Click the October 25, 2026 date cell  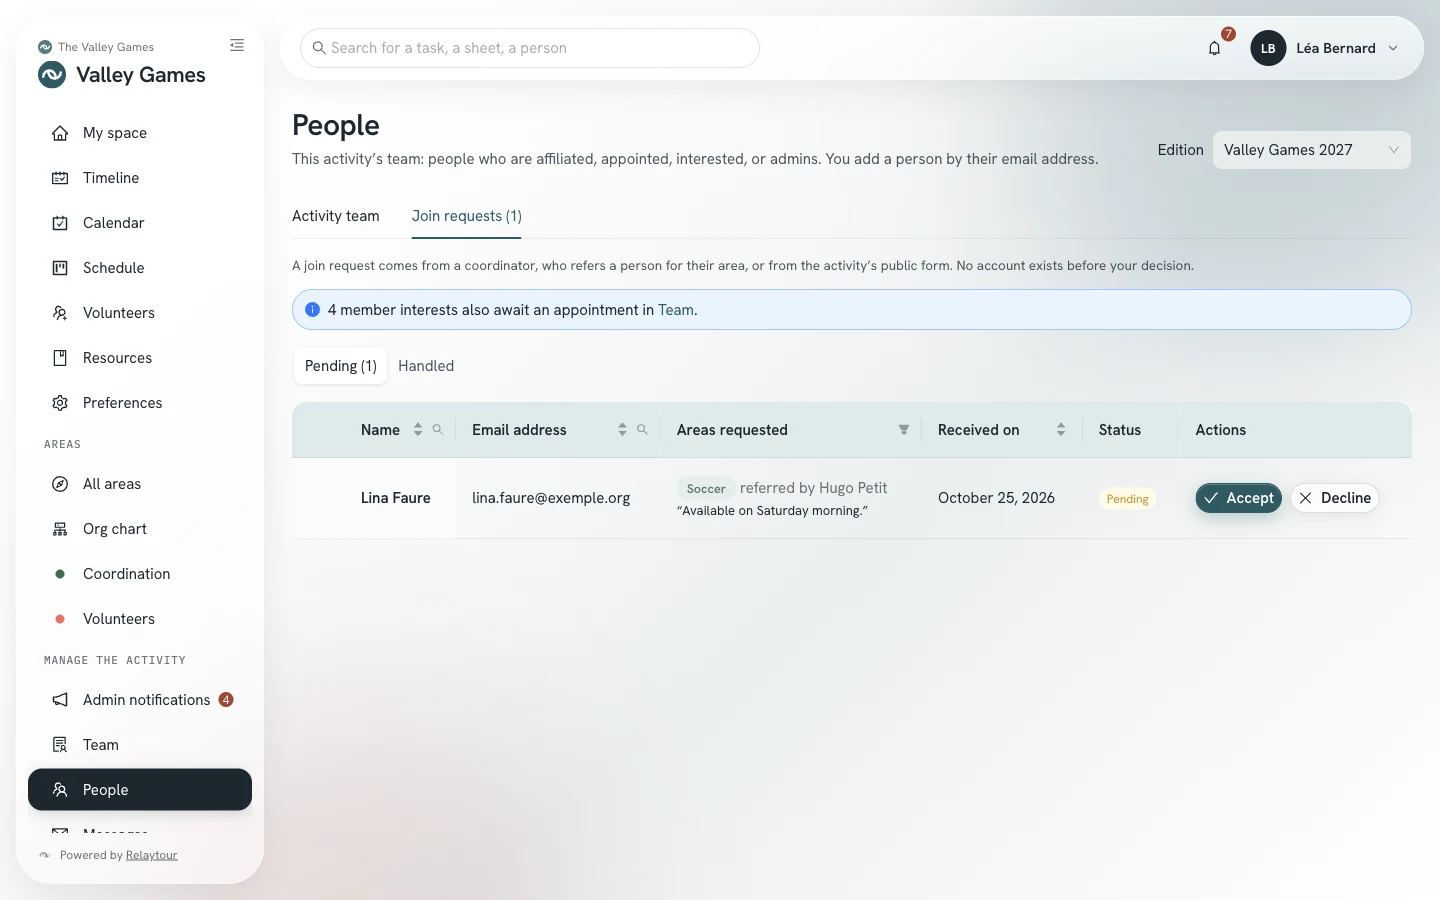click(996, 498)
